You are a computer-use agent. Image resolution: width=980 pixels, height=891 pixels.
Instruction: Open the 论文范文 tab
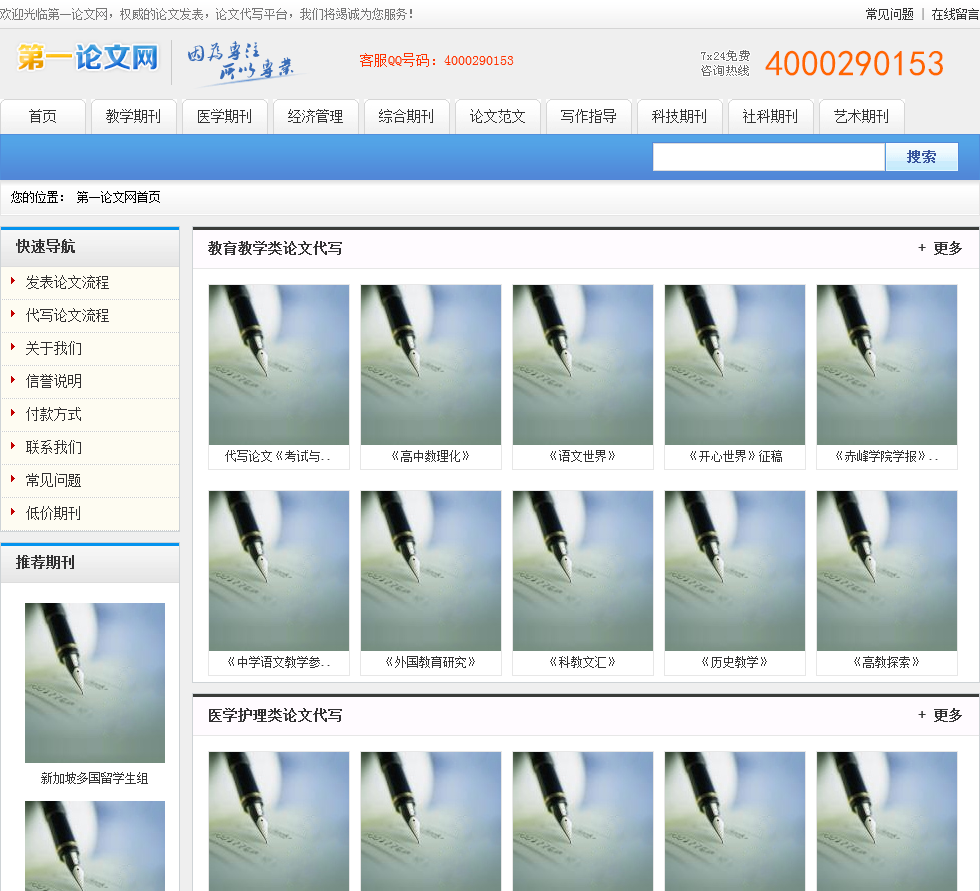click(x=497, y=116)
